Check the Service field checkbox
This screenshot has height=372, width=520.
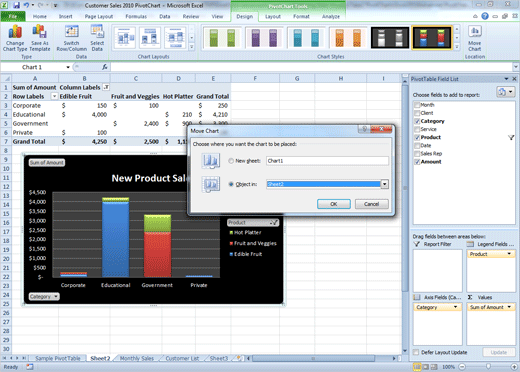point(417,129)
